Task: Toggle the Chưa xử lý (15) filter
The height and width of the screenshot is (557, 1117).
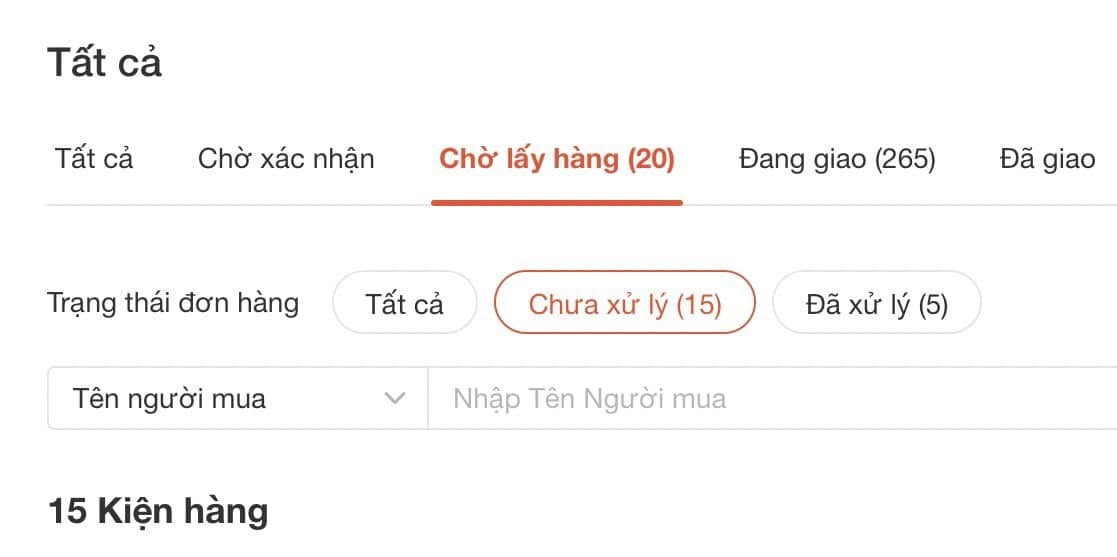Action: (x=624, y=303)
